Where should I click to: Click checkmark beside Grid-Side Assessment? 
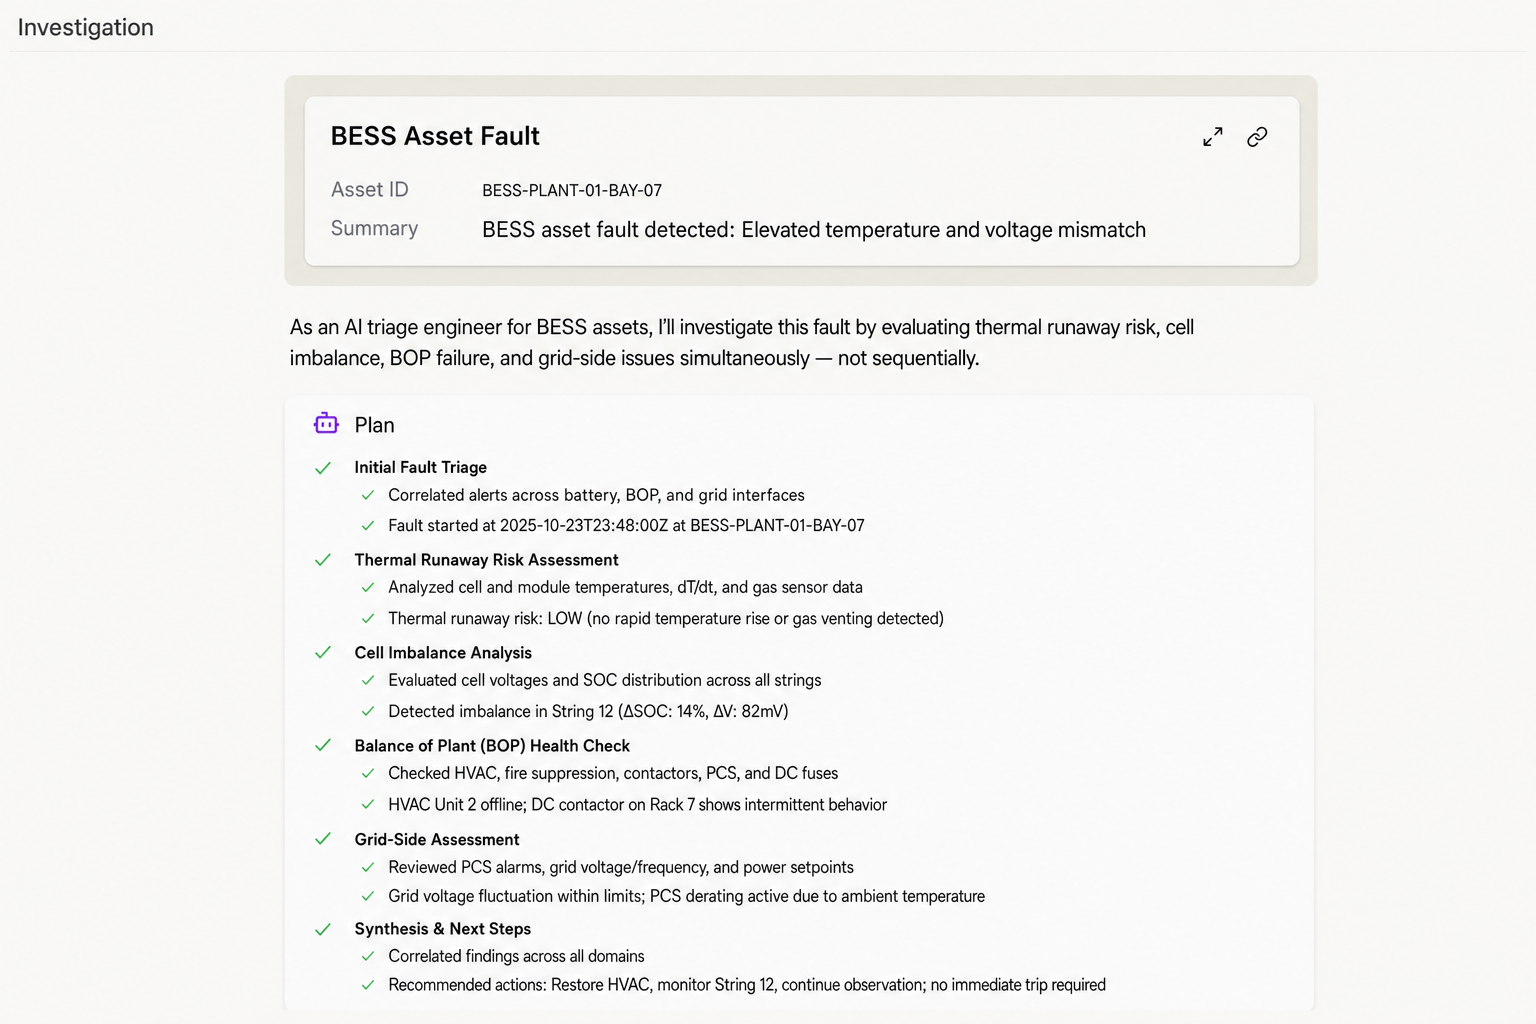[x=323, y=839]
